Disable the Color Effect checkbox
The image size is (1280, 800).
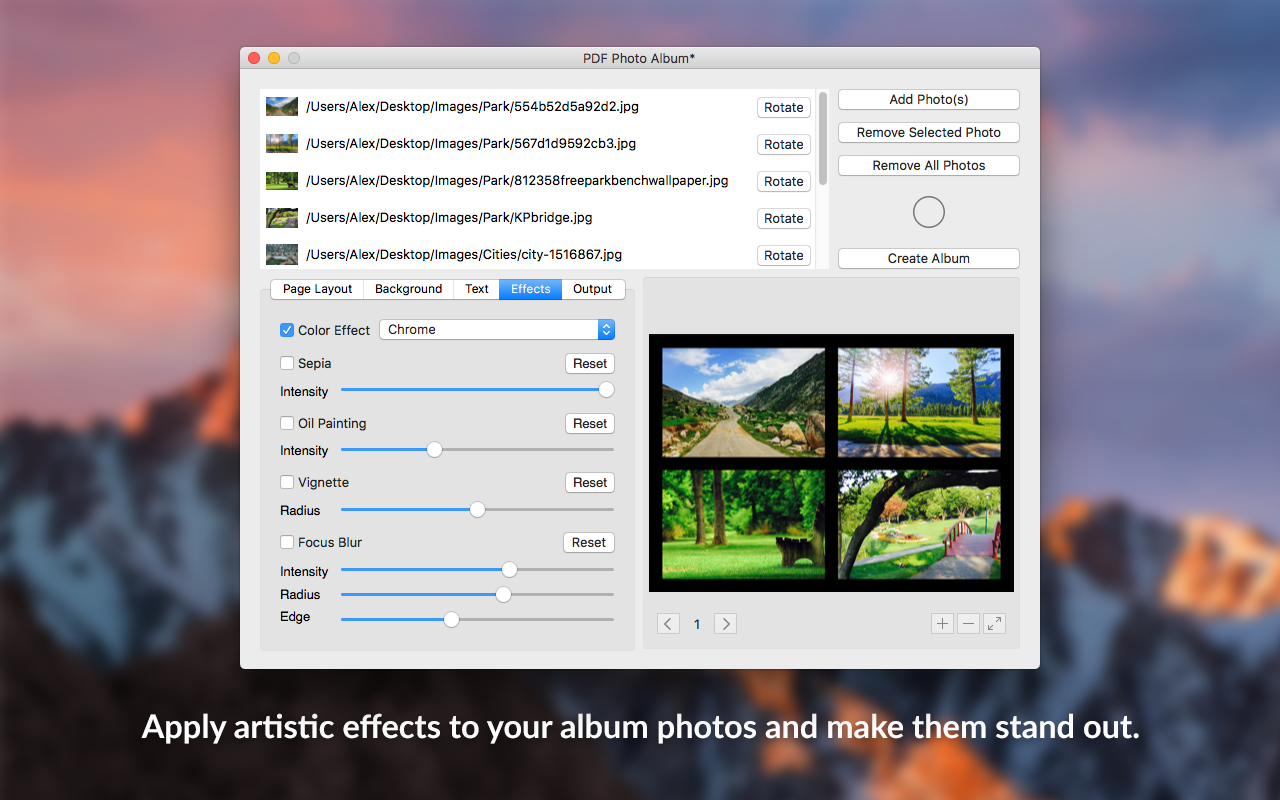click(x=287, y=330)
